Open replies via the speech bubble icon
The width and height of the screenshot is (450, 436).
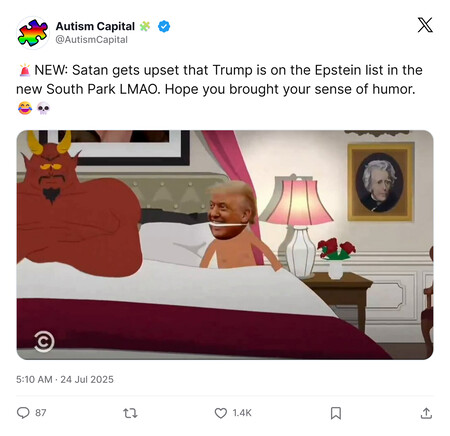23,413
